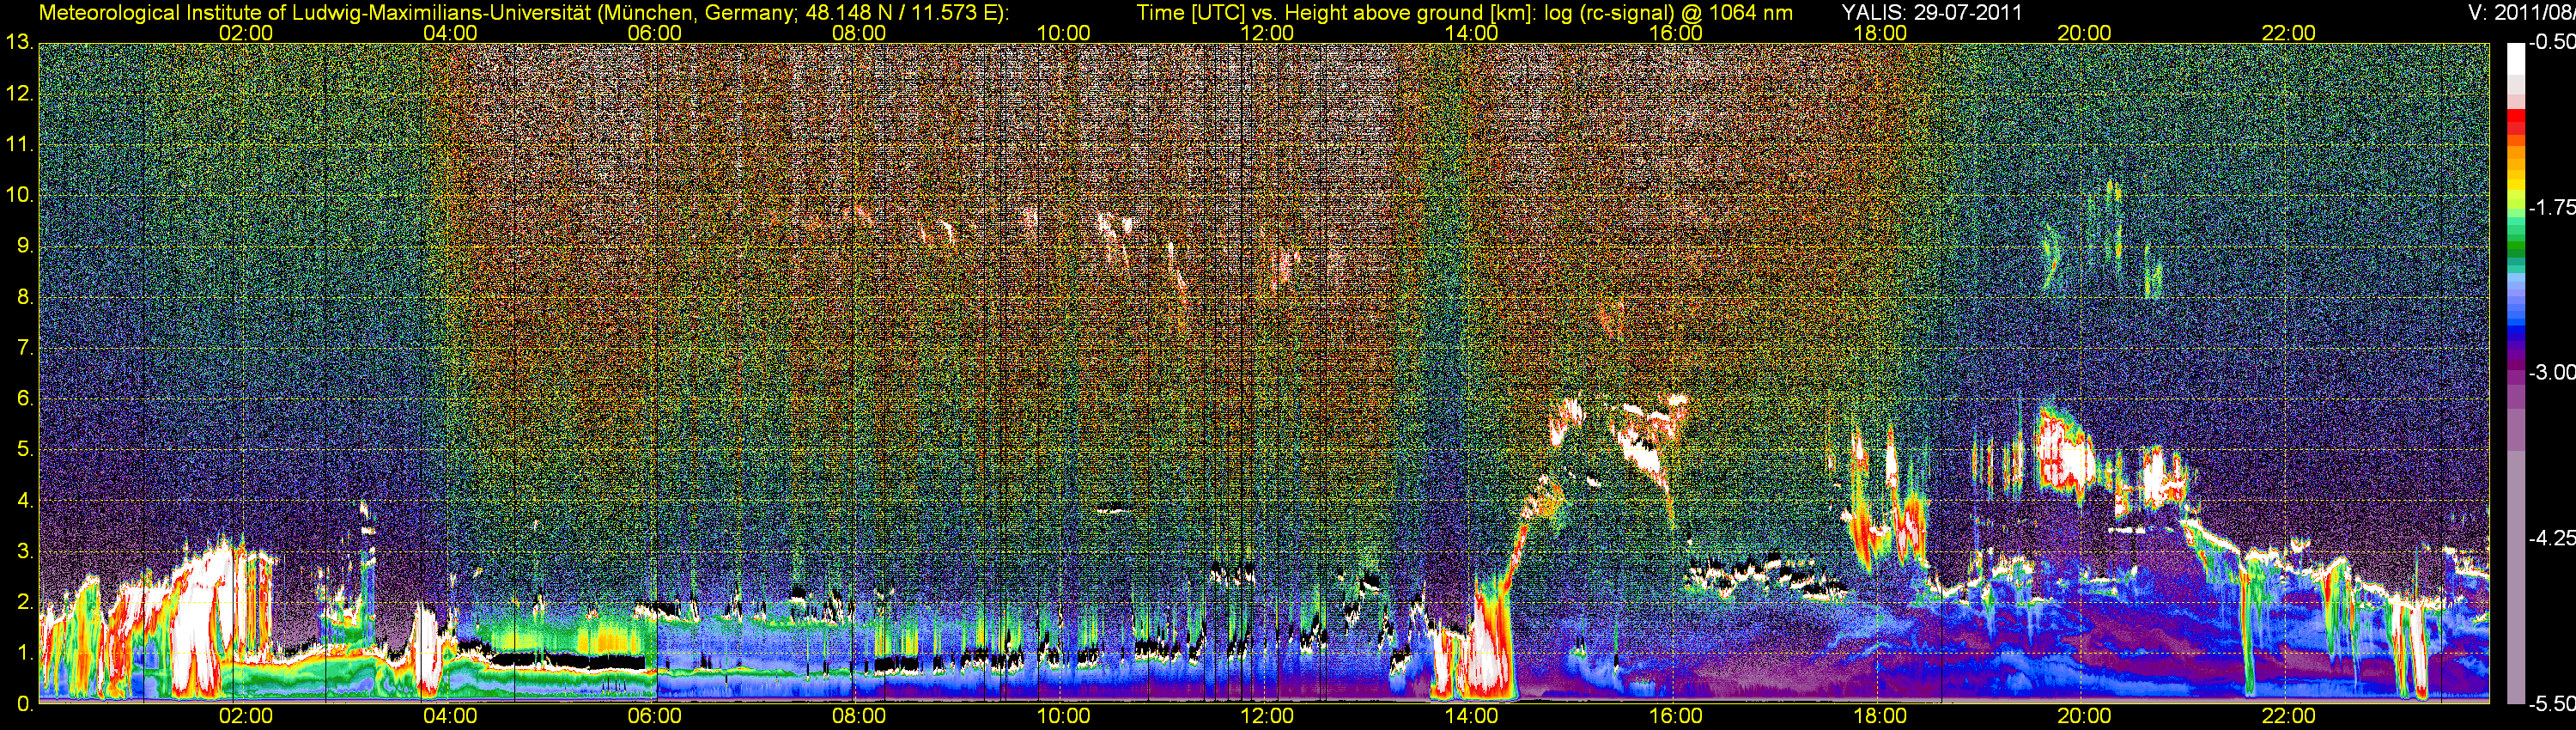Click the 08:00 label on the bottom time axis
Image resolution: width=2576 pixels, height=730 pixels.
coord(858,716)
